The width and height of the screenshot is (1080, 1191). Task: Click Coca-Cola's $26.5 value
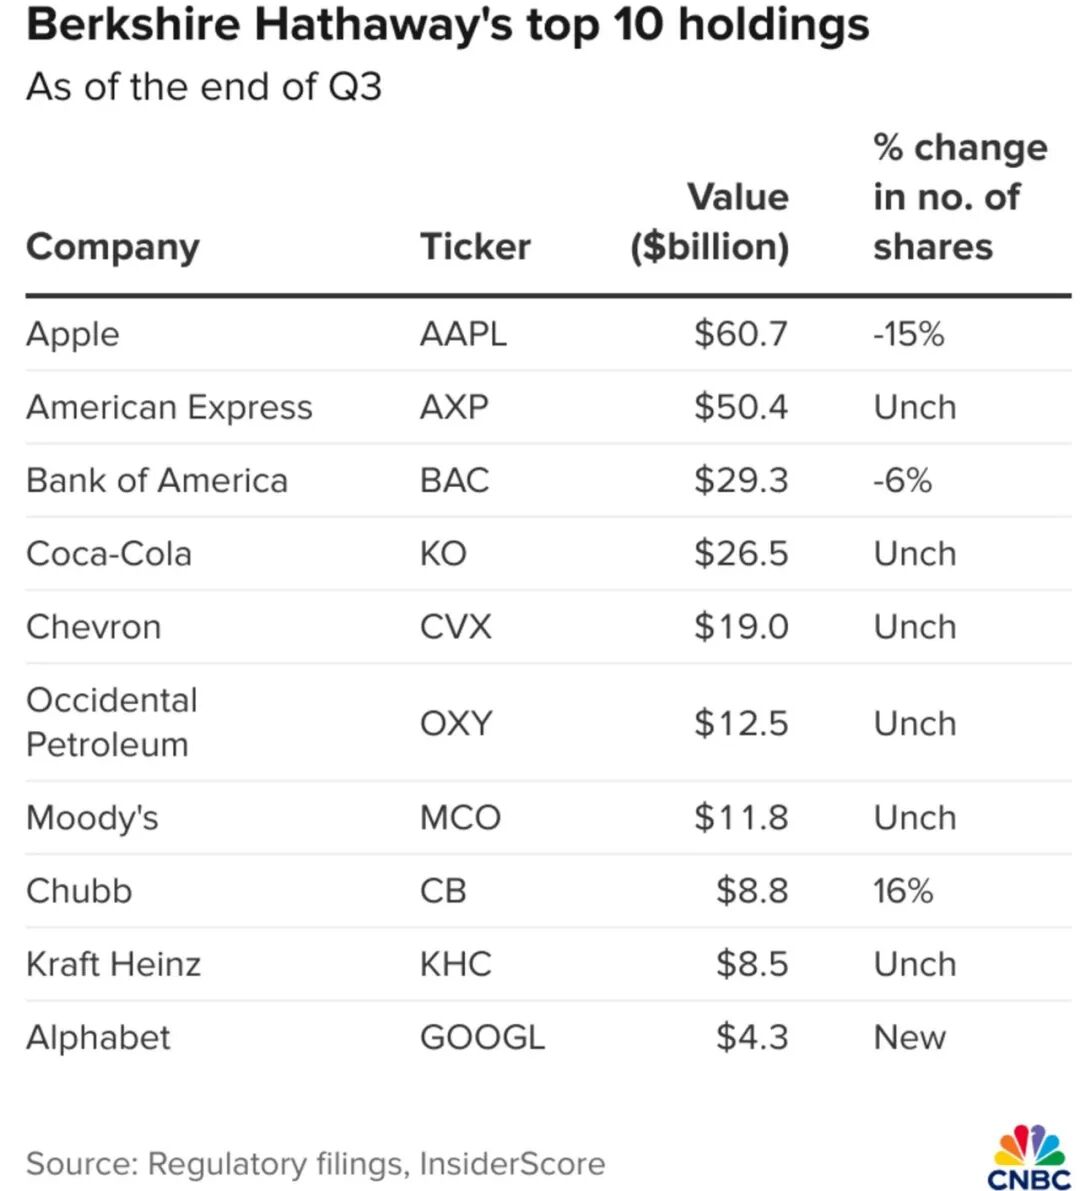(741, 554)
